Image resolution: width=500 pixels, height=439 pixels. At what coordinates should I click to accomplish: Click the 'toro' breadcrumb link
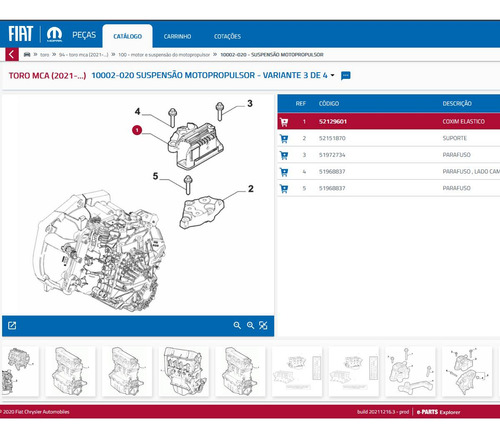tap(45, 55)
